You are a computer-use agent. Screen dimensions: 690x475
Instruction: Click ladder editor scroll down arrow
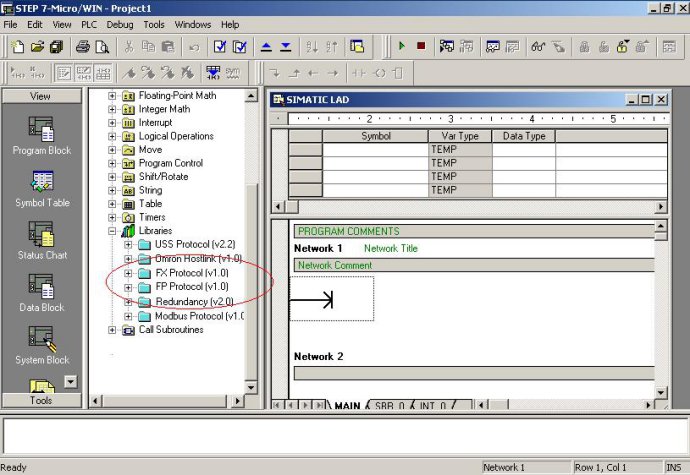(661, 393)
